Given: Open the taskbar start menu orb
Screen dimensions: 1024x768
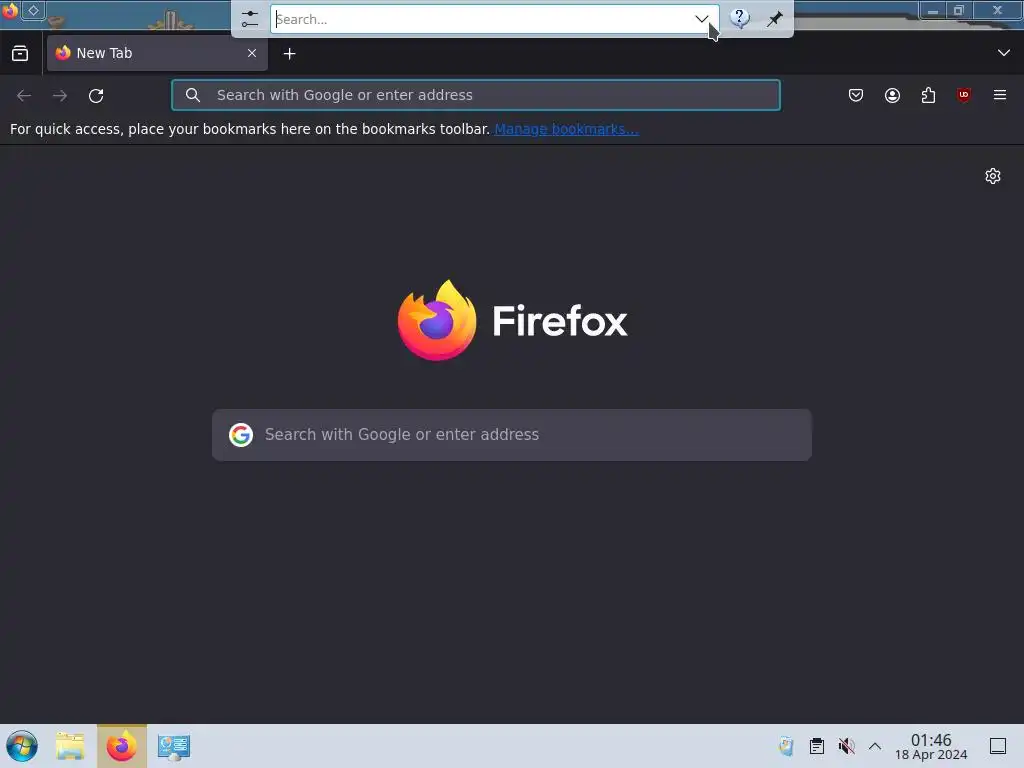Looking at the screenshot, I should point(22,746).
